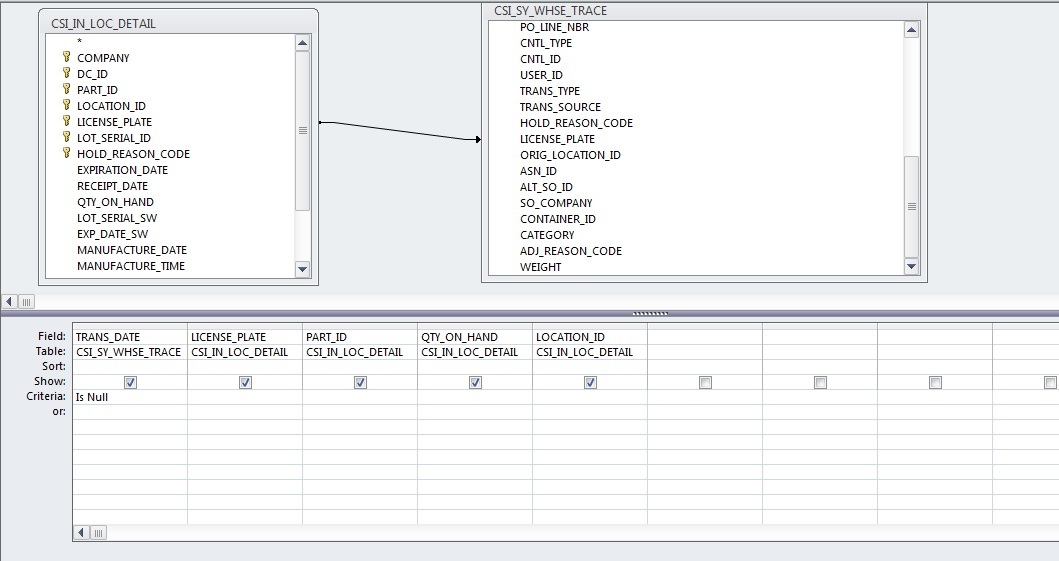
Task: Click the pane splitter between diagram and grid
Action: click(x=650, y=313)
